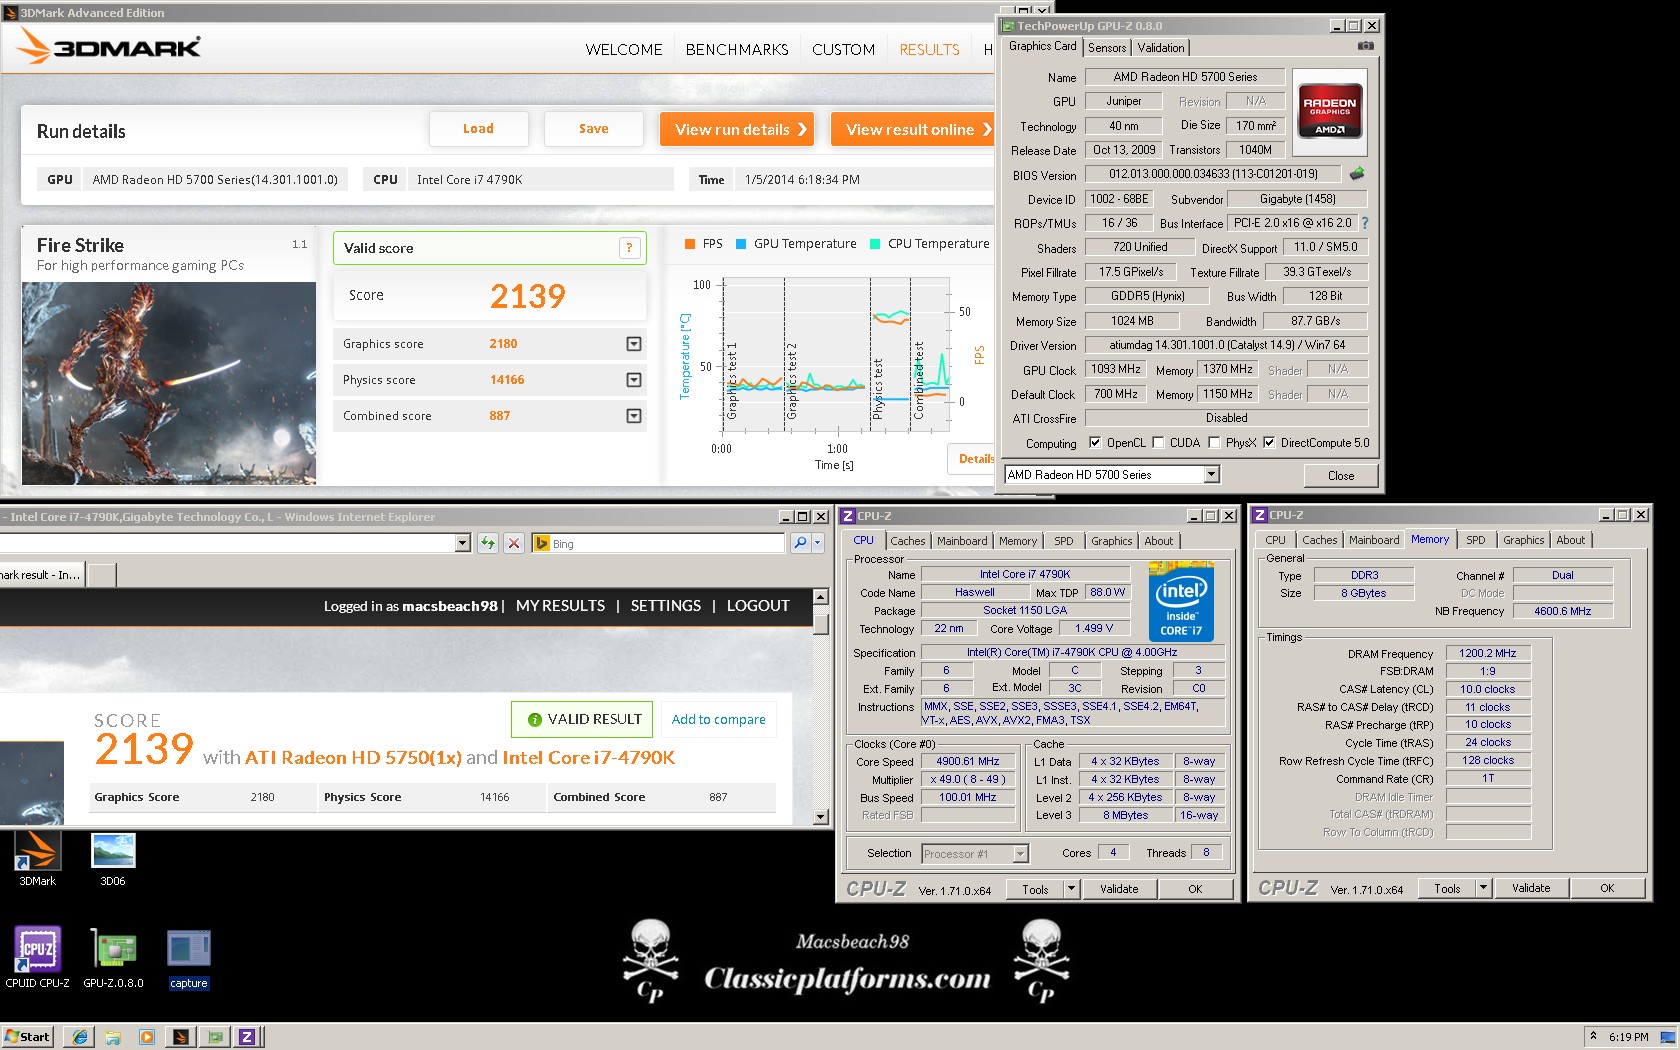This screenshot has height=1050, width=1680.
Task: Toggle the OpenCL checkbox in GPU-Z
Action: [1095, 442]
